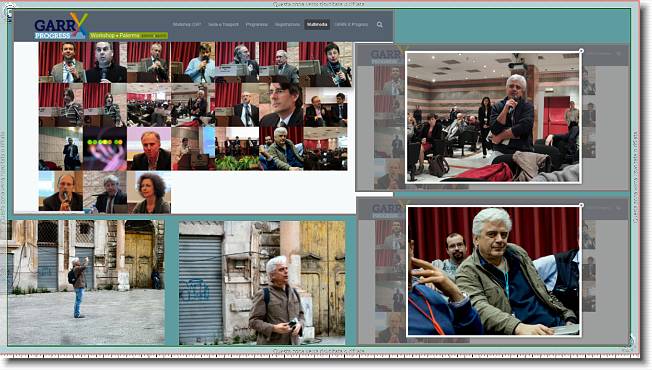Screen dimensions: 652x370
Task: Close the lightbox photo of man speaking with microphone
Action: pyautogui.click(x=581, y=51)
